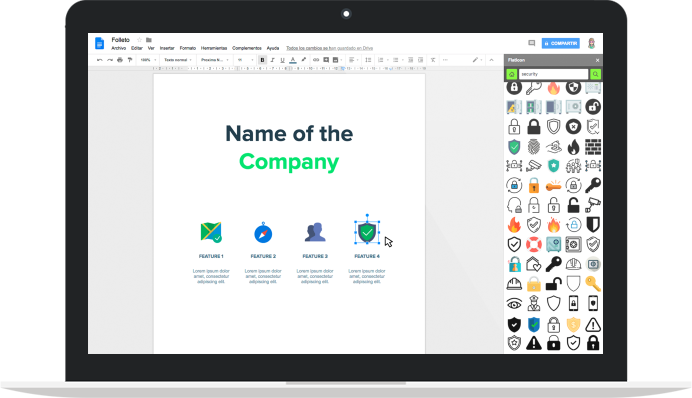
Task: Toggle italic formatting
Action: click(273, 60)
